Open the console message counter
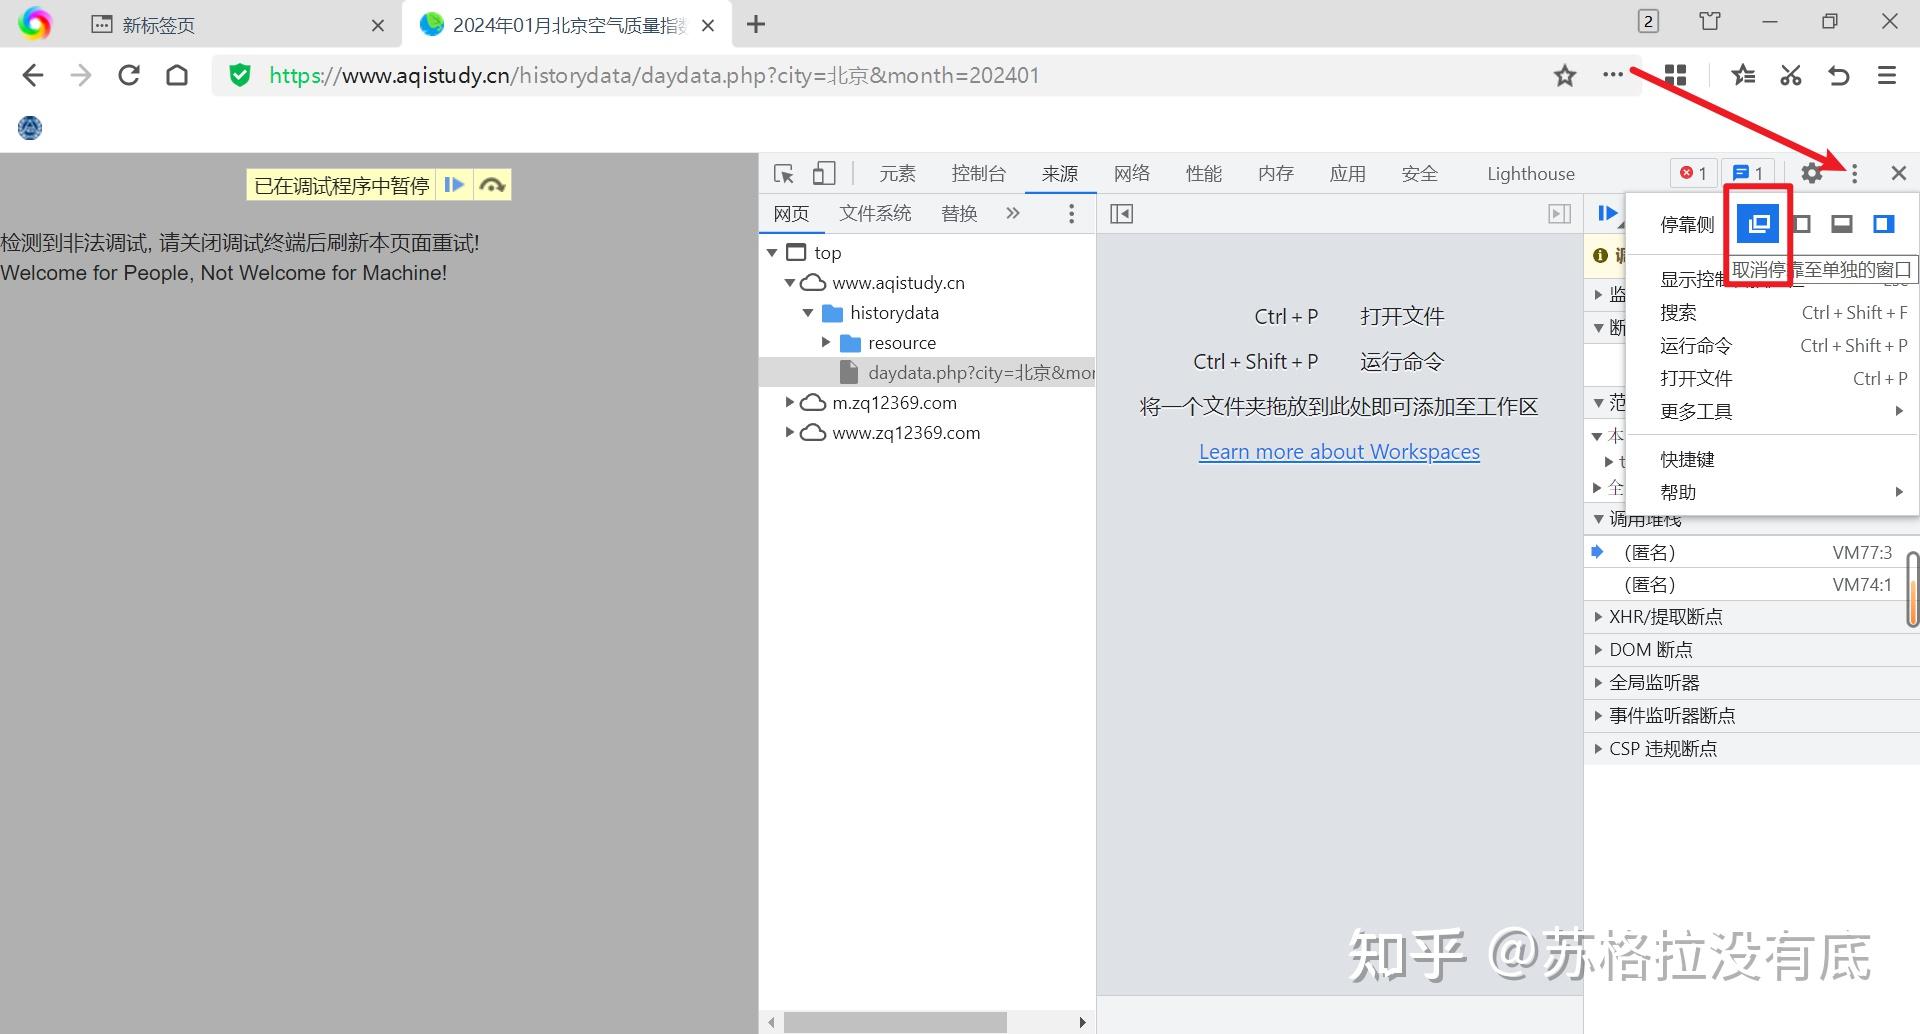This screenshot has height=1034, width=1920. pyautogui.click(x=1748, y=172)
